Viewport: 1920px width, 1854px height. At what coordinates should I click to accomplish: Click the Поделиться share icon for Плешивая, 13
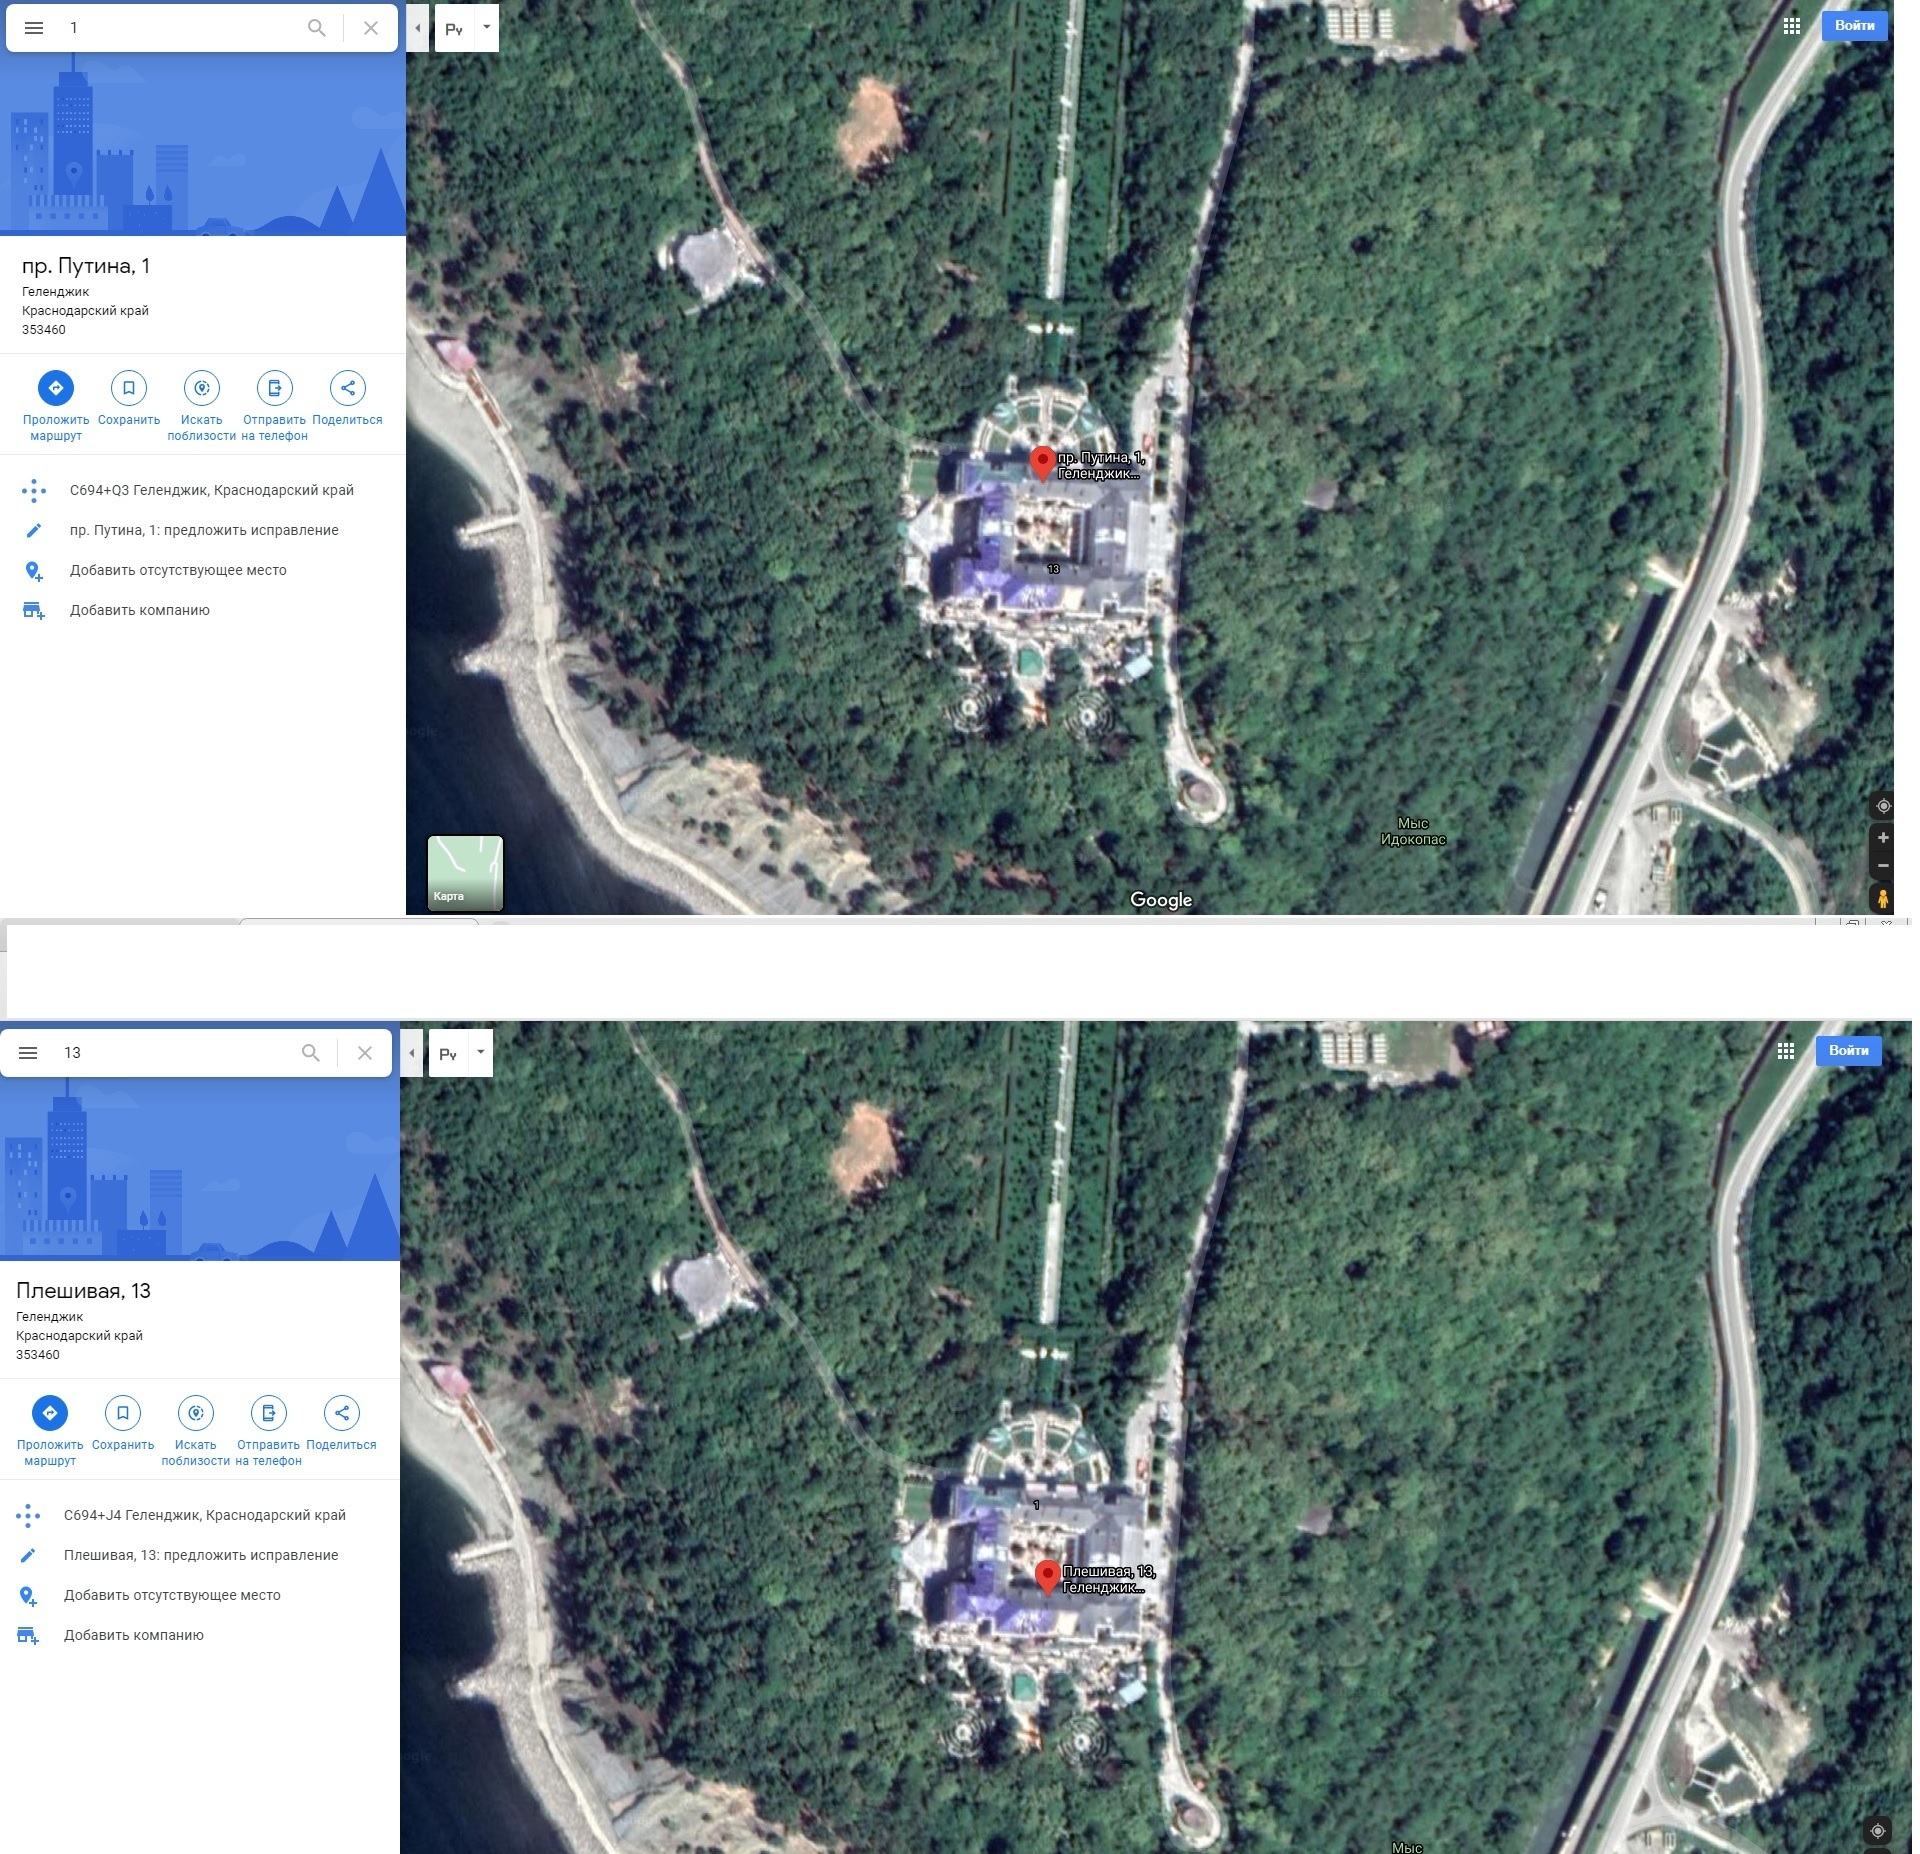(342, 1413)
